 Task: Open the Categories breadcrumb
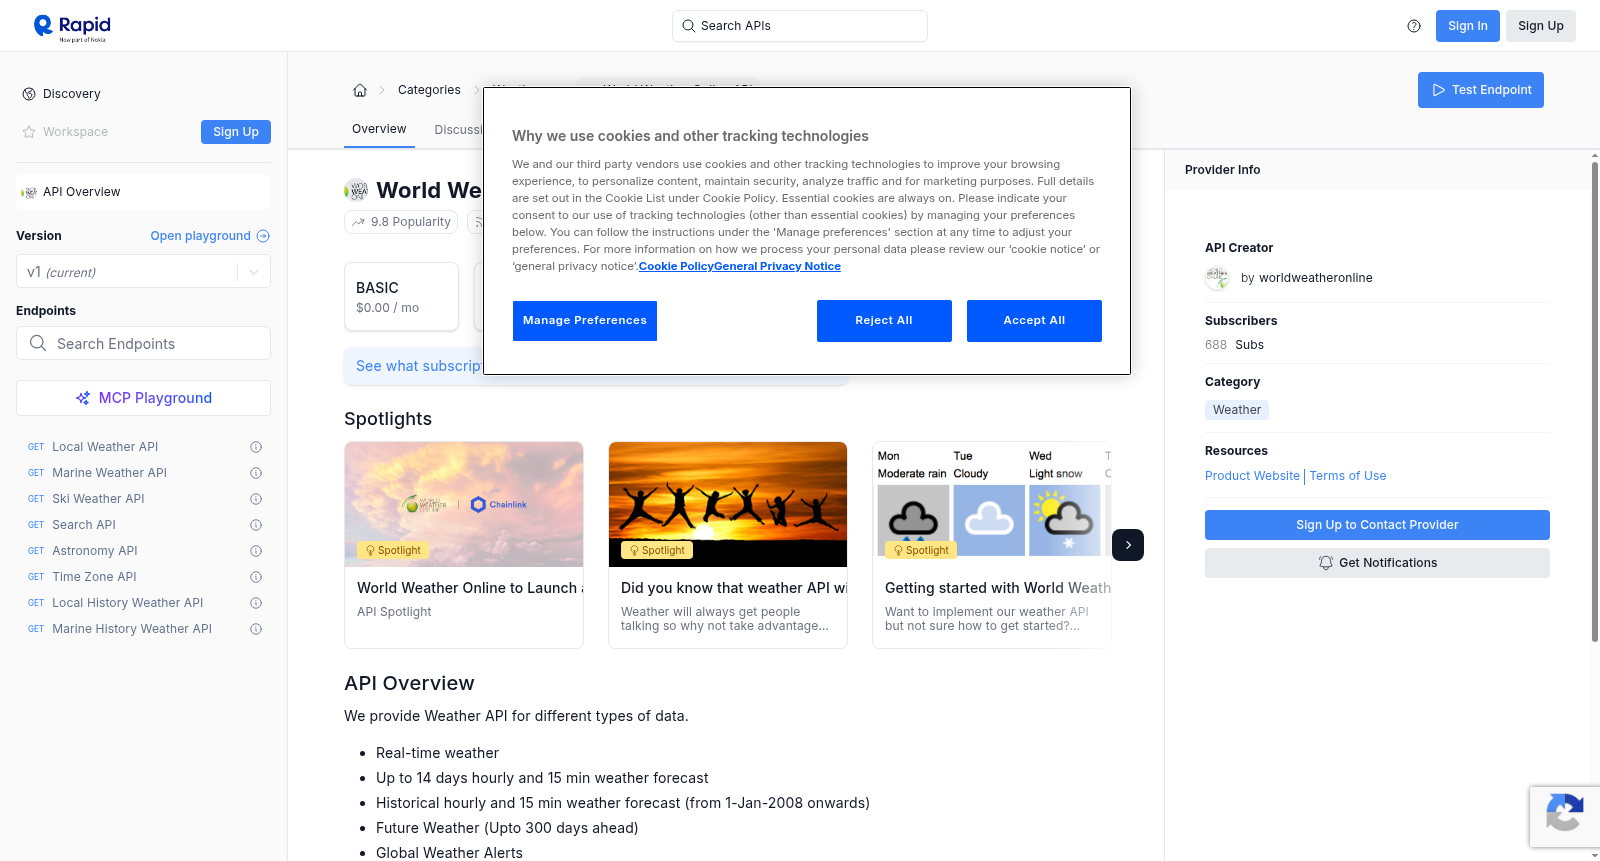click(x=429, y=90)
